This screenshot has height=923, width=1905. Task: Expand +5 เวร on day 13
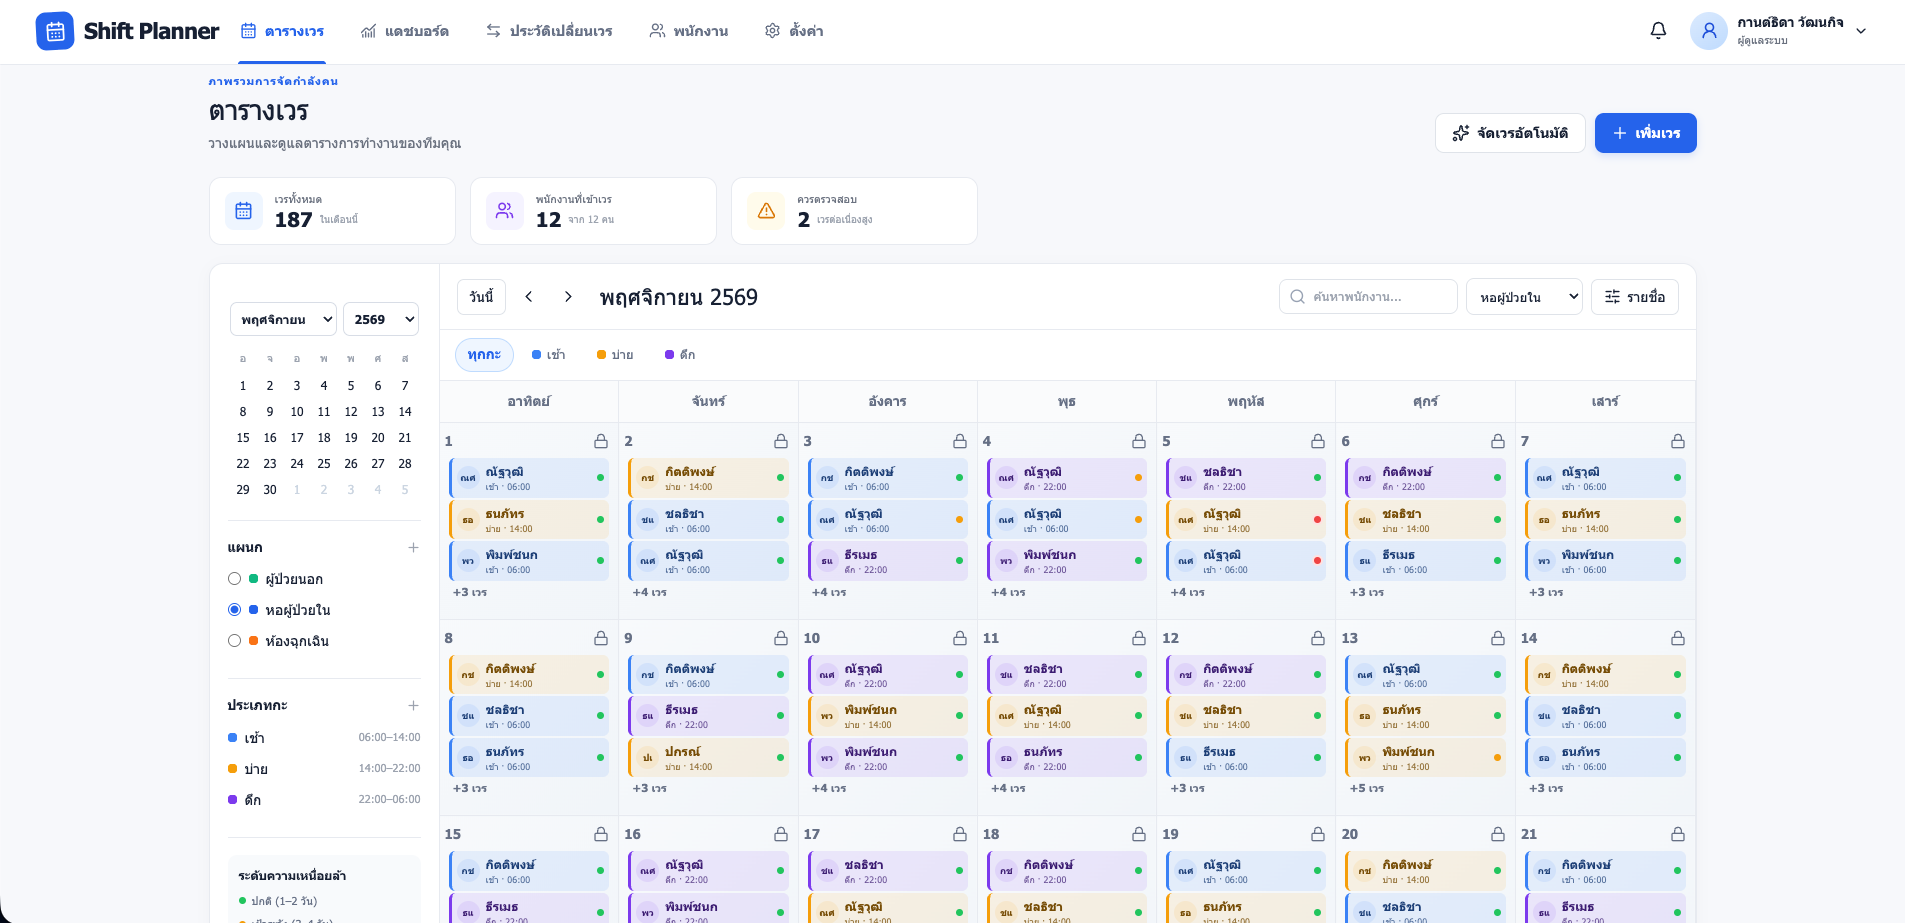(x=1367, y=788)
